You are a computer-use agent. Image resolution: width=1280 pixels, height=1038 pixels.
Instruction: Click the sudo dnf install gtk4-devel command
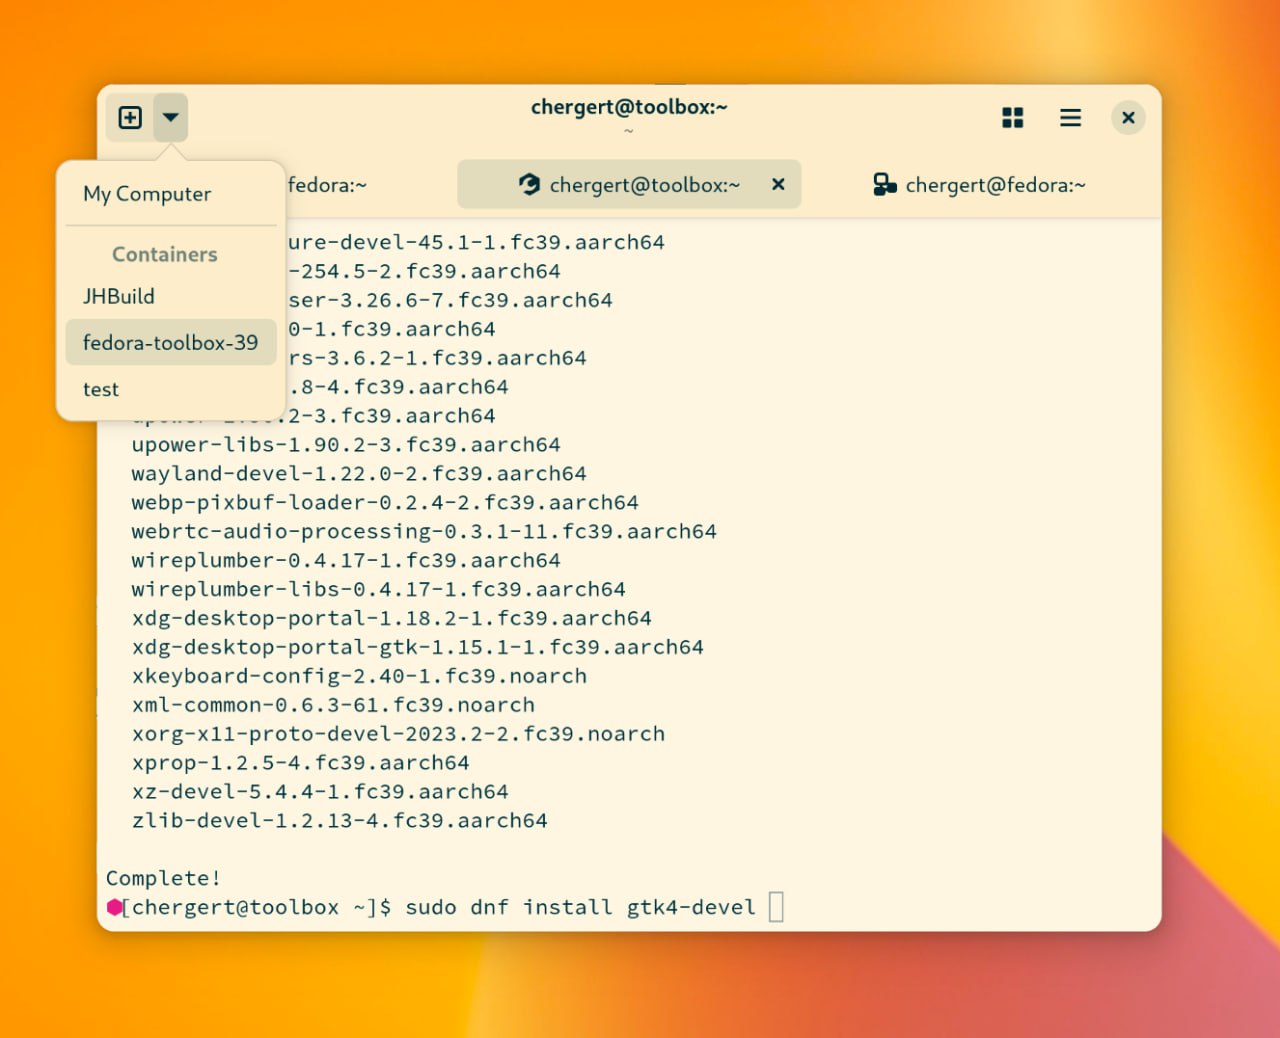click(580, 907)
